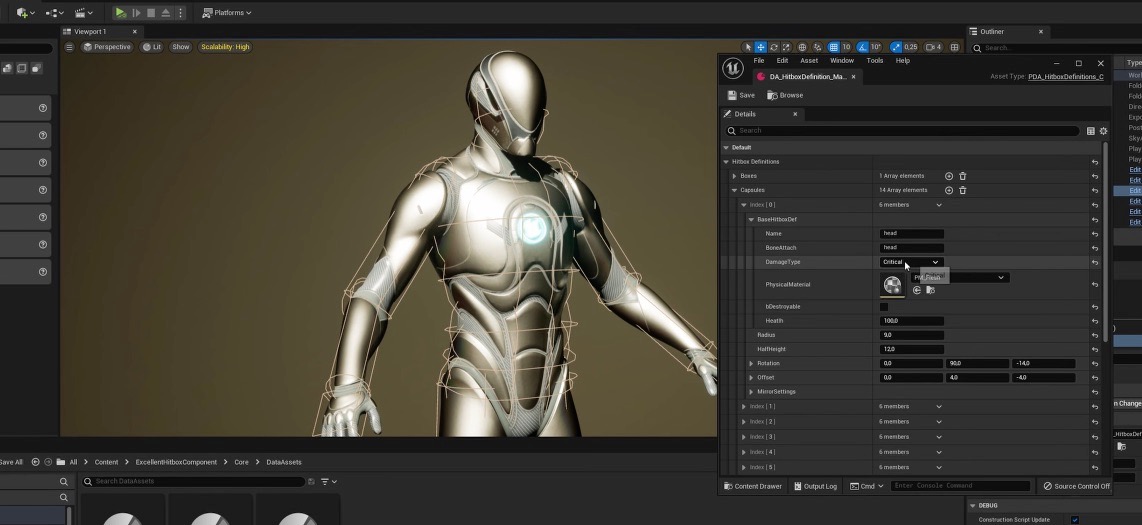Expand Index [ 1 ] capsule entry
Viewport: 1142px width, 525px height.
point(744,406)
